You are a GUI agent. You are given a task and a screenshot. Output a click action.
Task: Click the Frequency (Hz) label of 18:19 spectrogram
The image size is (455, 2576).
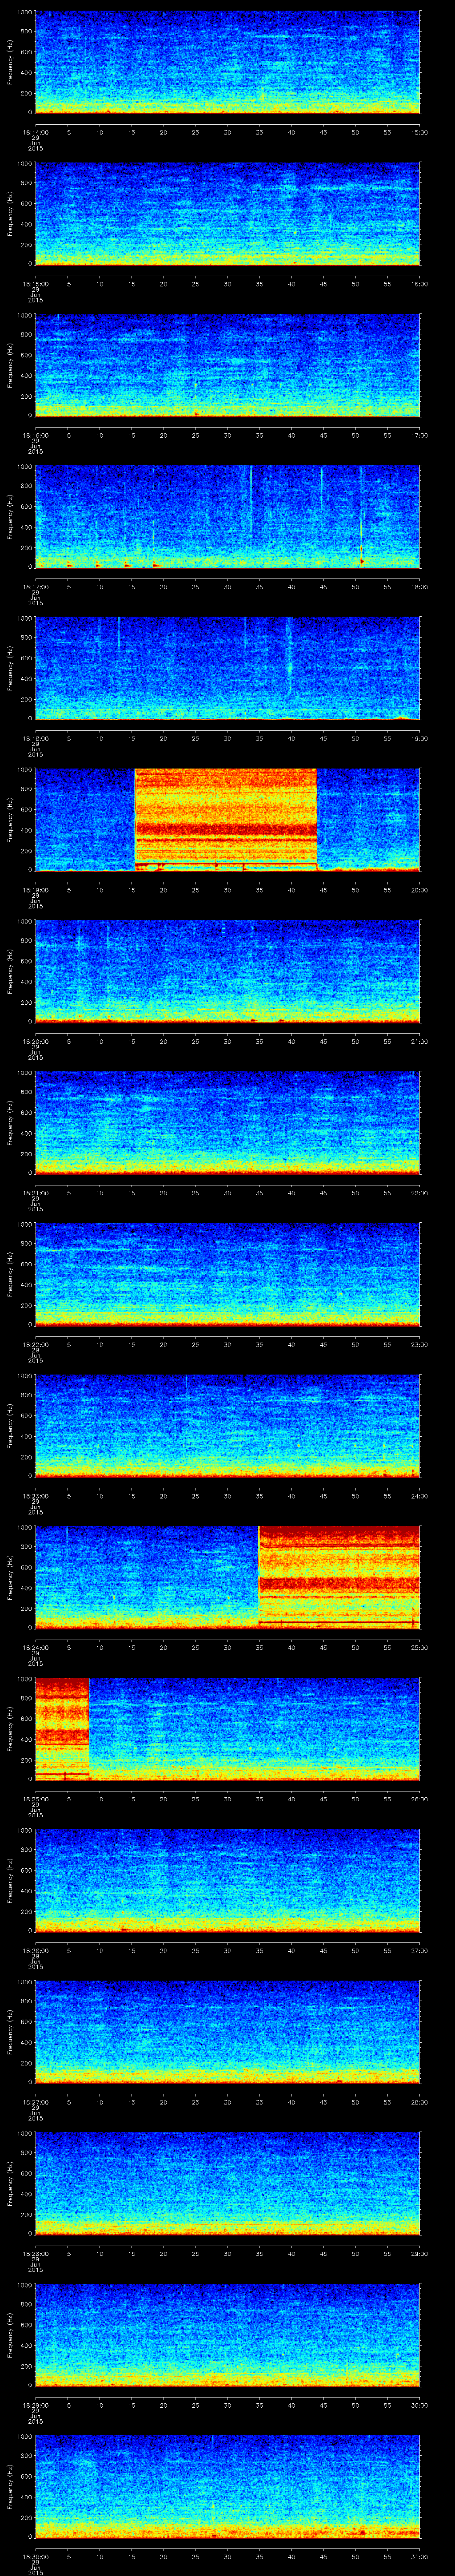[10, 819]
